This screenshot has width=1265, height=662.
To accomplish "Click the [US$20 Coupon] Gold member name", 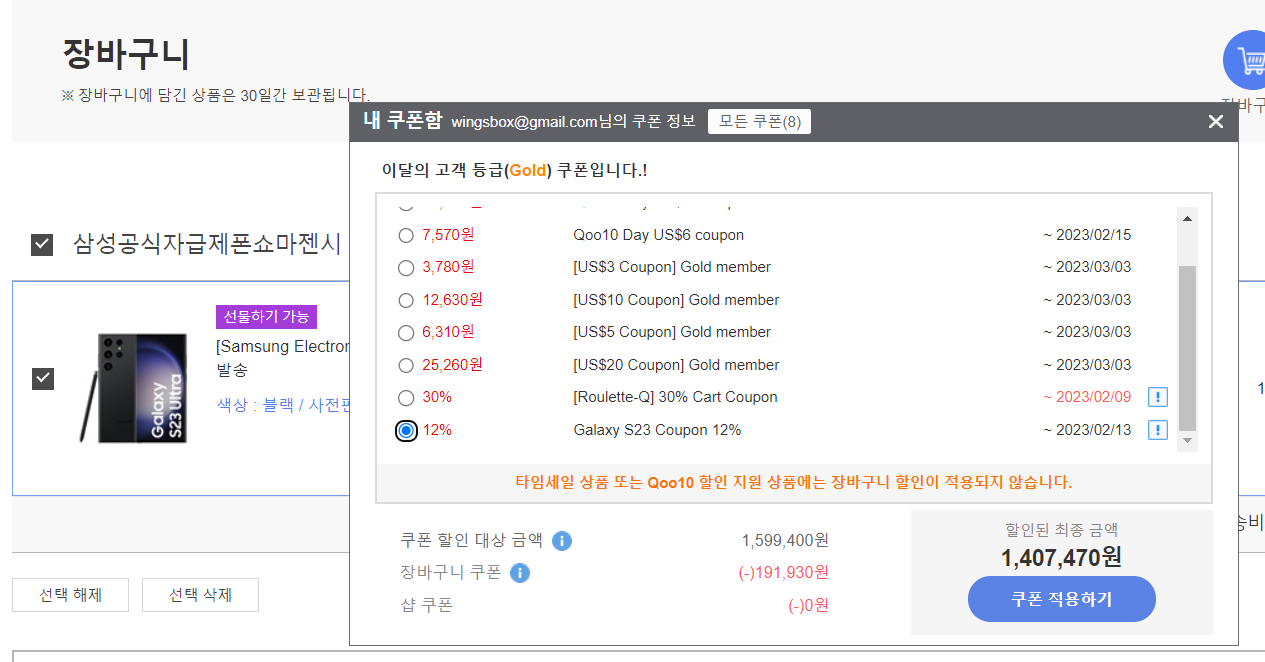I will [x=676, y=365].
